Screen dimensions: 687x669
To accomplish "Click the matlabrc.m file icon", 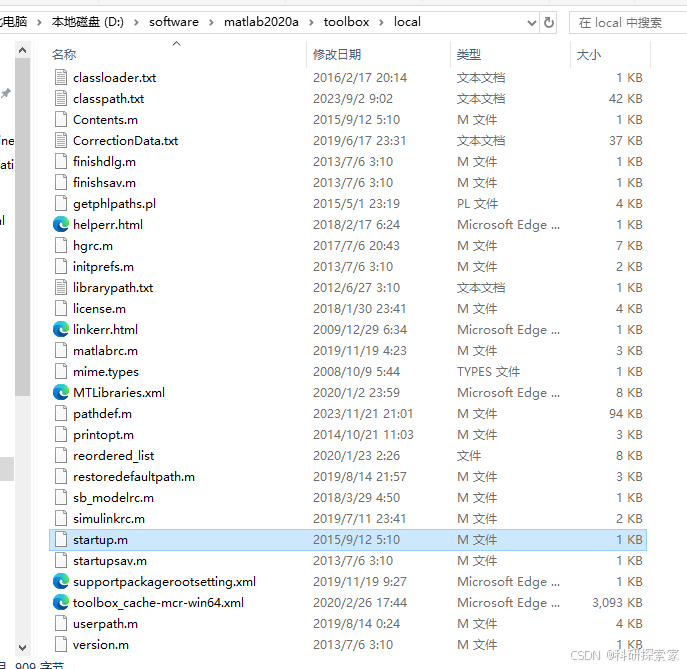I will pyautogui.click(x=61, y=350).
